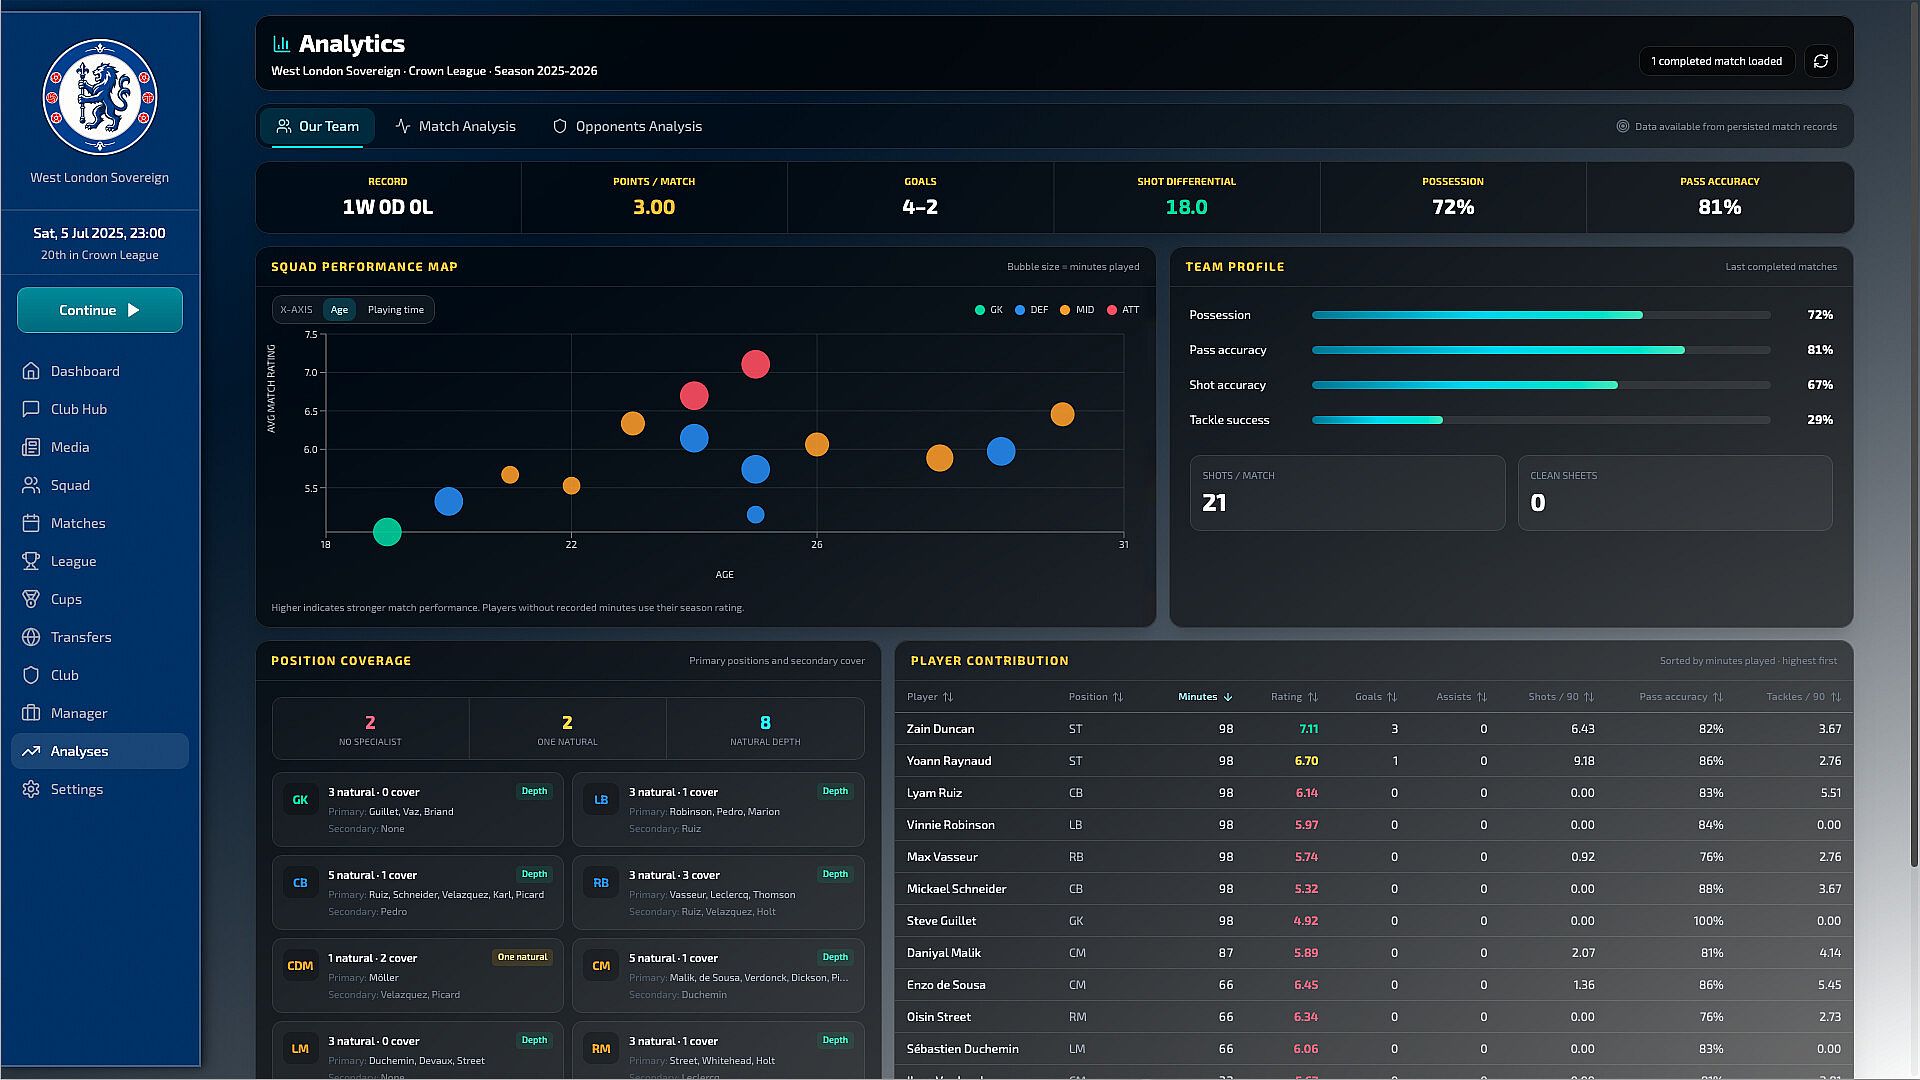
Task: Open the League trophy icon
Action: [x=31, y=561]
